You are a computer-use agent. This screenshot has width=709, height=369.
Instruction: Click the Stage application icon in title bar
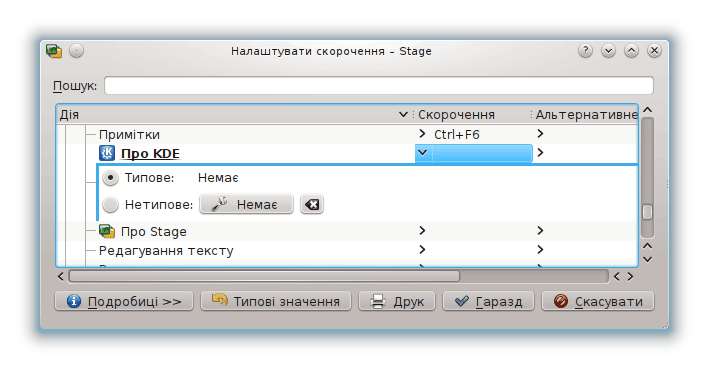[54, 51]
